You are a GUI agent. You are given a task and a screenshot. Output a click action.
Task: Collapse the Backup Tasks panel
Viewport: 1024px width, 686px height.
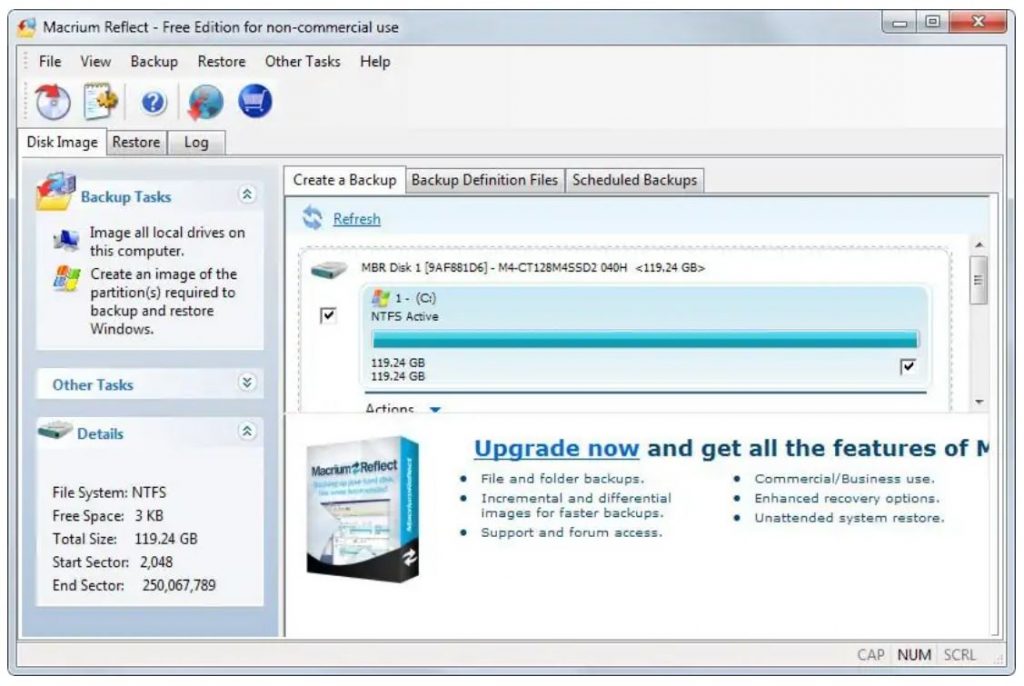tap(247, 195)
